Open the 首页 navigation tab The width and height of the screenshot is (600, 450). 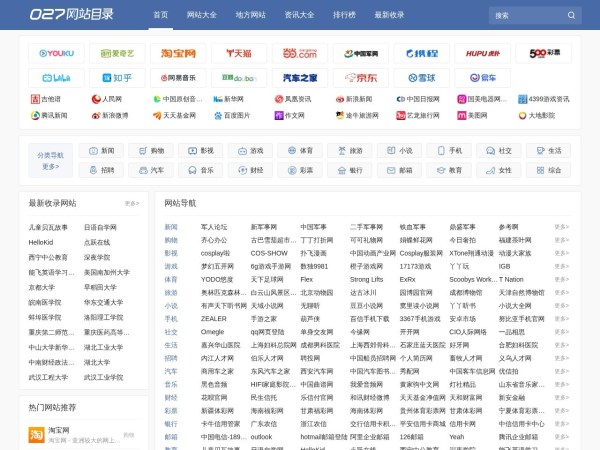click(161, 15)
